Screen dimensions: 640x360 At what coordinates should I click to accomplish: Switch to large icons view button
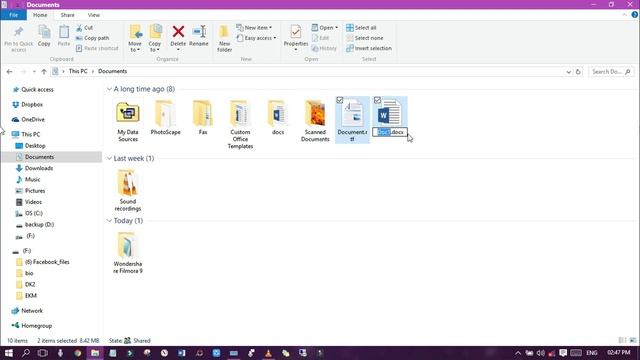[x=633, y=340]
